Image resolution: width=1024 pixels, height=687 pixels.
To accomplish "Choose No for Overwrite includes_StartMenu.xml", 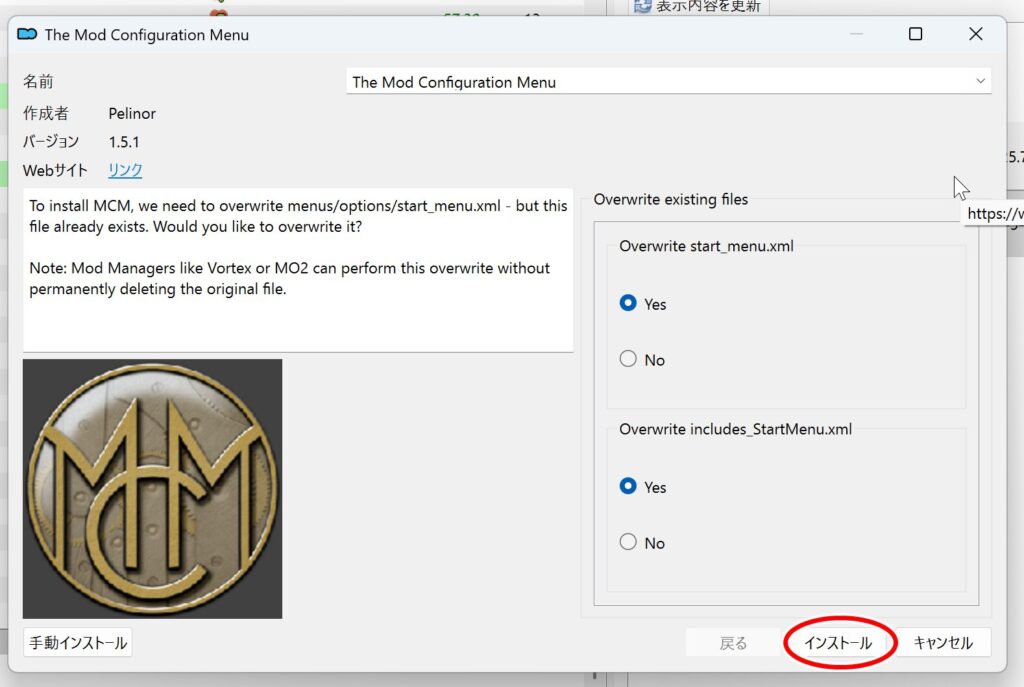I will pos(628,542).
